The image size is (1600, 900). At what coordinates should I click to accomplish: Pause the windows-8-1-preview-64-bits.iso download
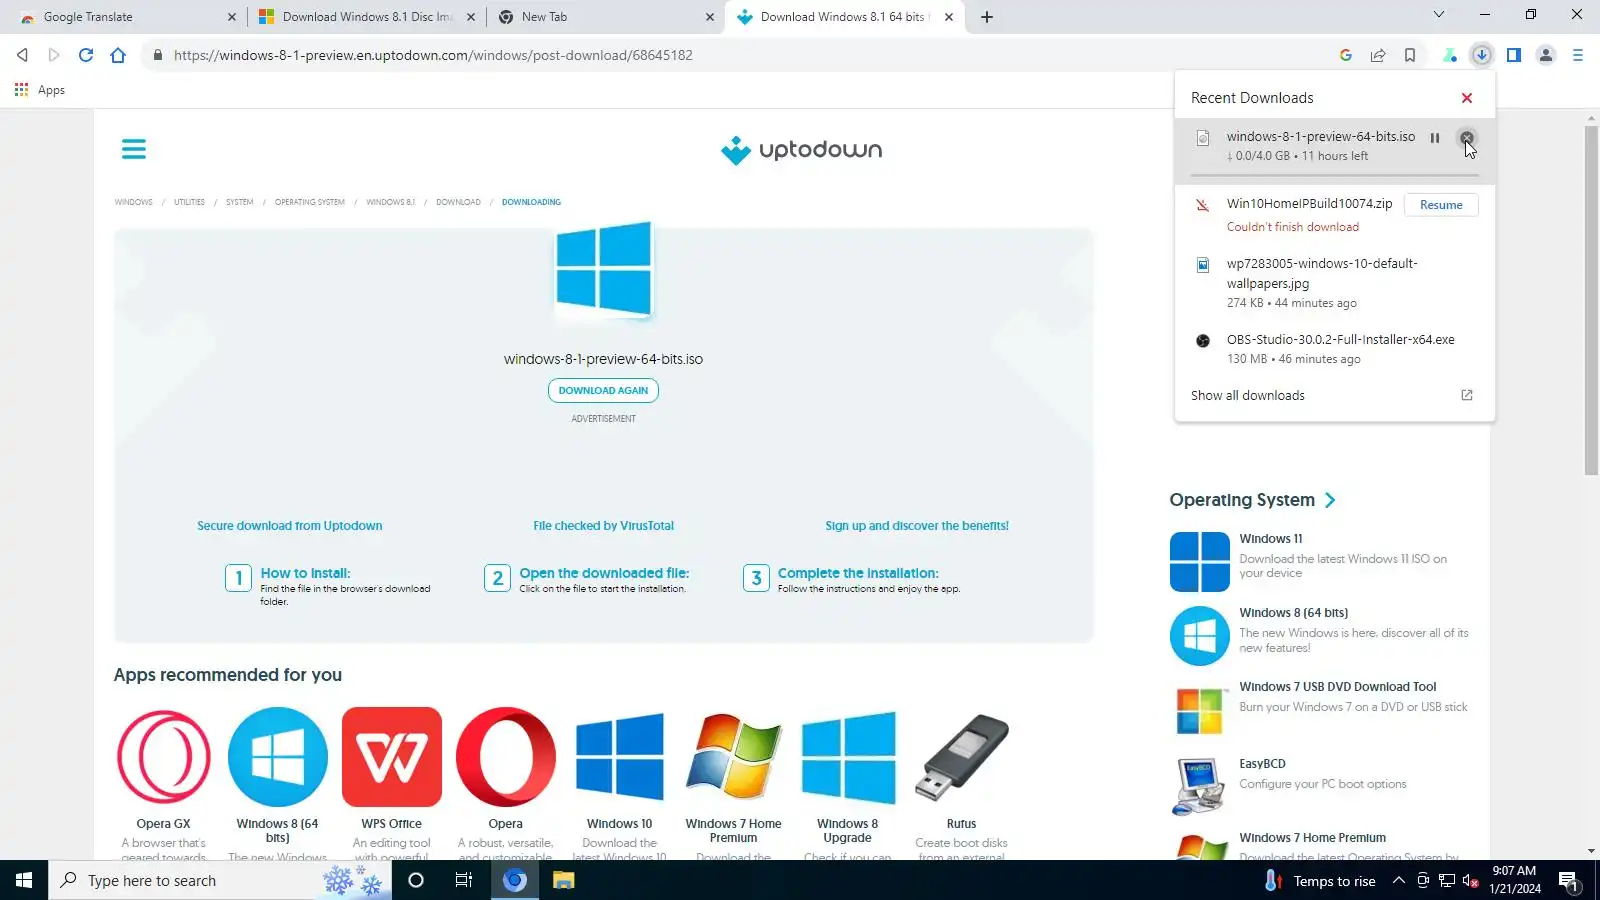tap(1435, 138)
